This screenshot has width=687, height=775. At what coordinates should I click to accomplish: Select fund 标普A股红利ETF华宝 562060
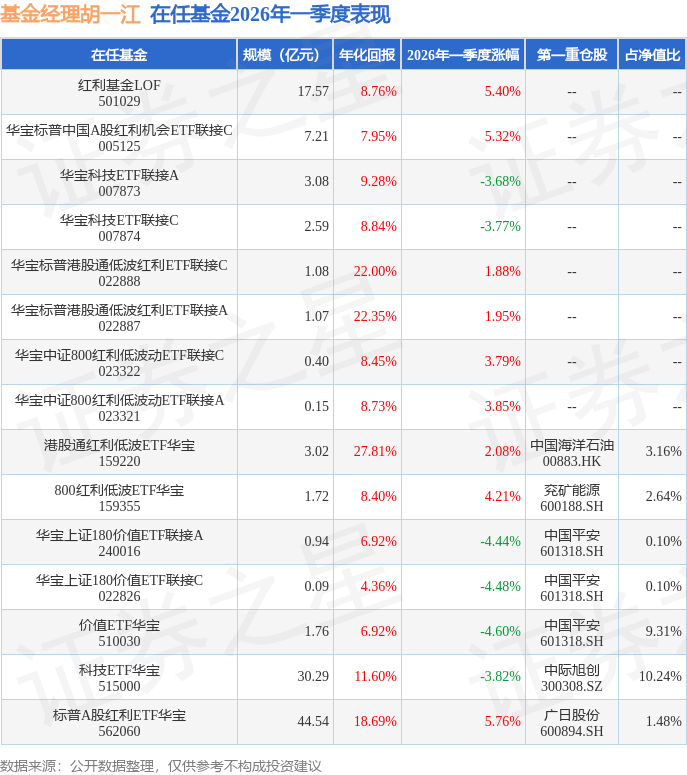click(x=119, y=722)
